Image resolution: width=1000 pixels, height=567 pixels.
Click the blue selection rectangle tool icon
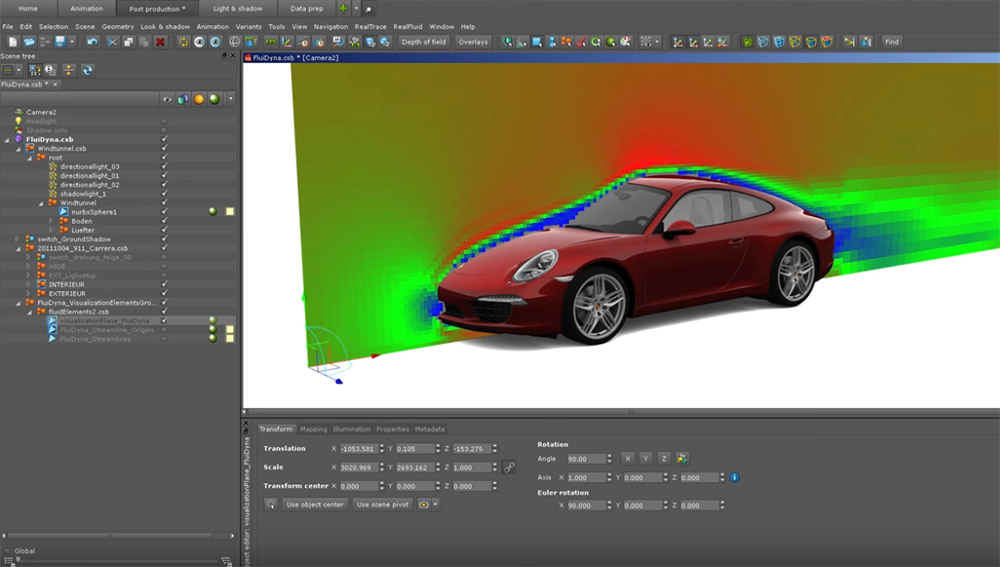[x=537, y=42]
